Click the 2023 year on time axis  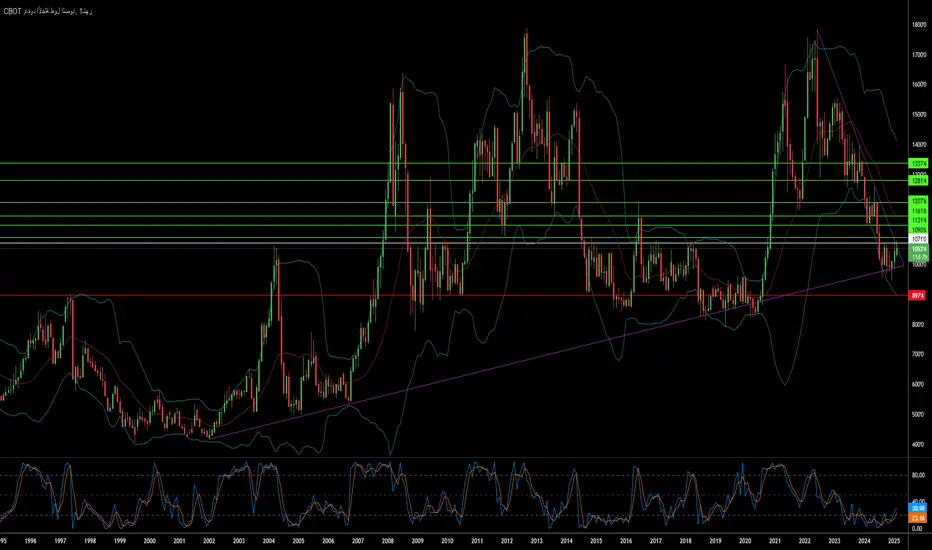pos(835,541)
